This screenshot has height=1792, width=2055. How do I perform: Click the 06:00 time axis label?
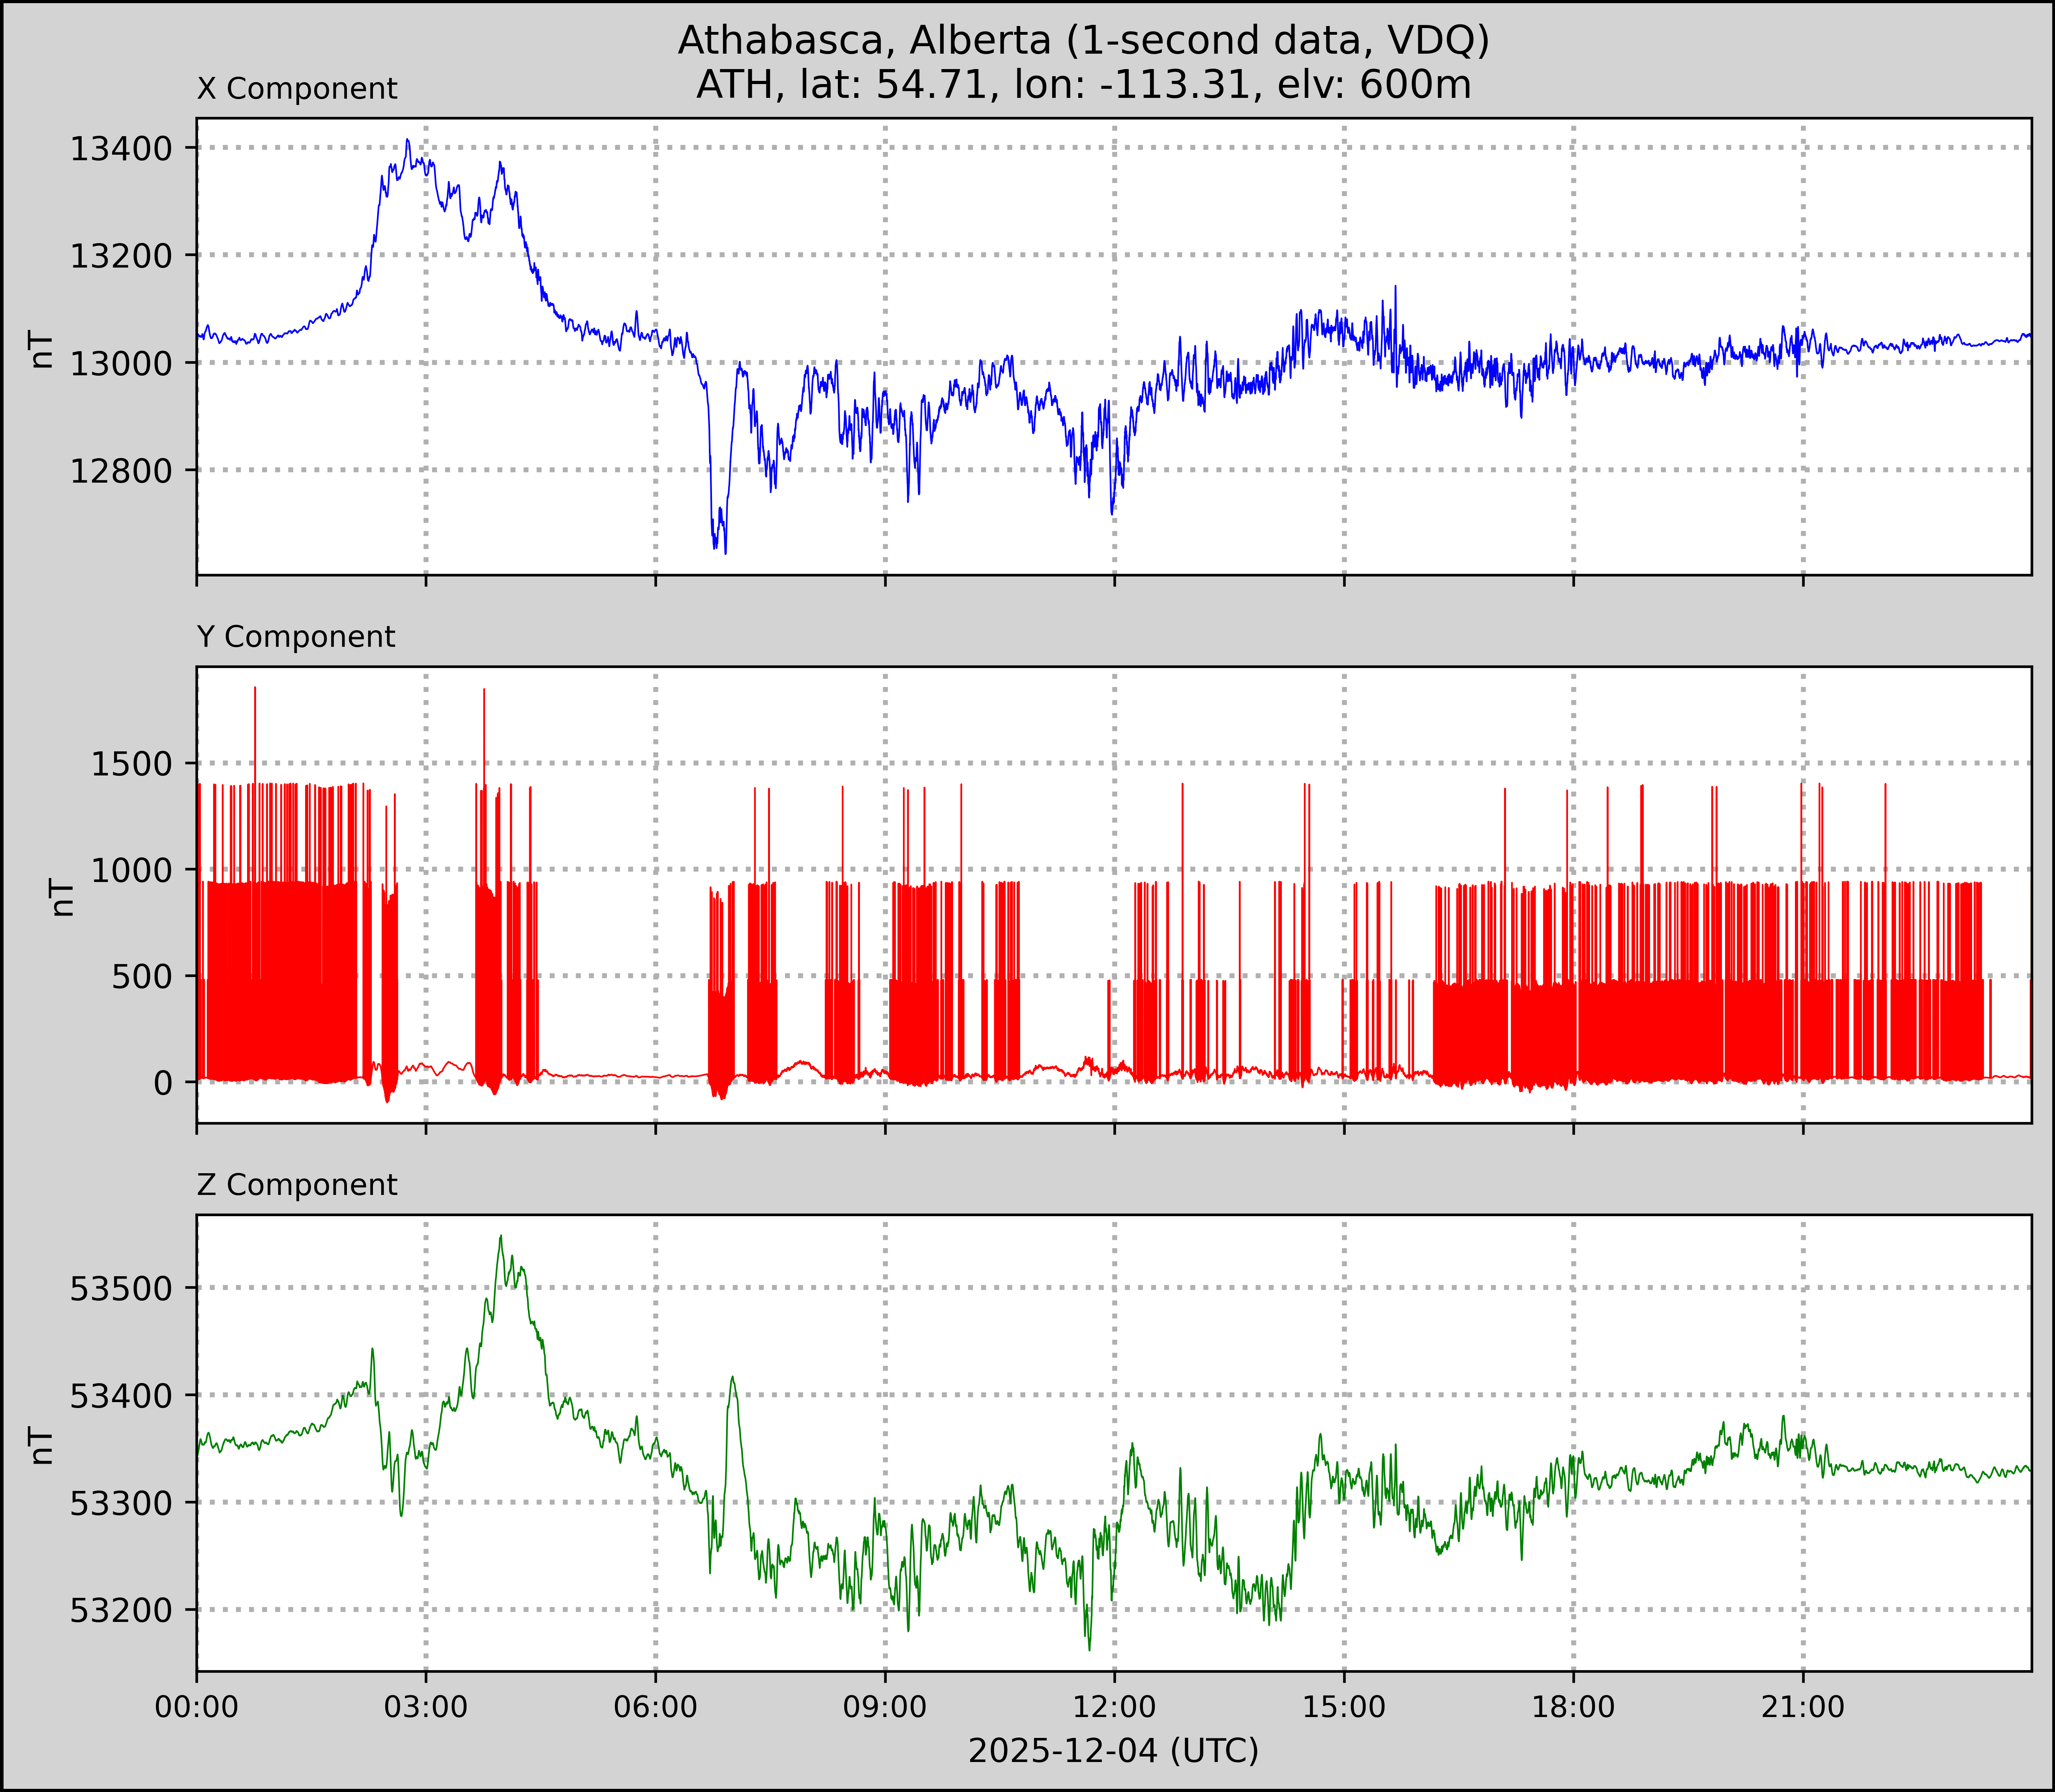[x=655, y=1706]
